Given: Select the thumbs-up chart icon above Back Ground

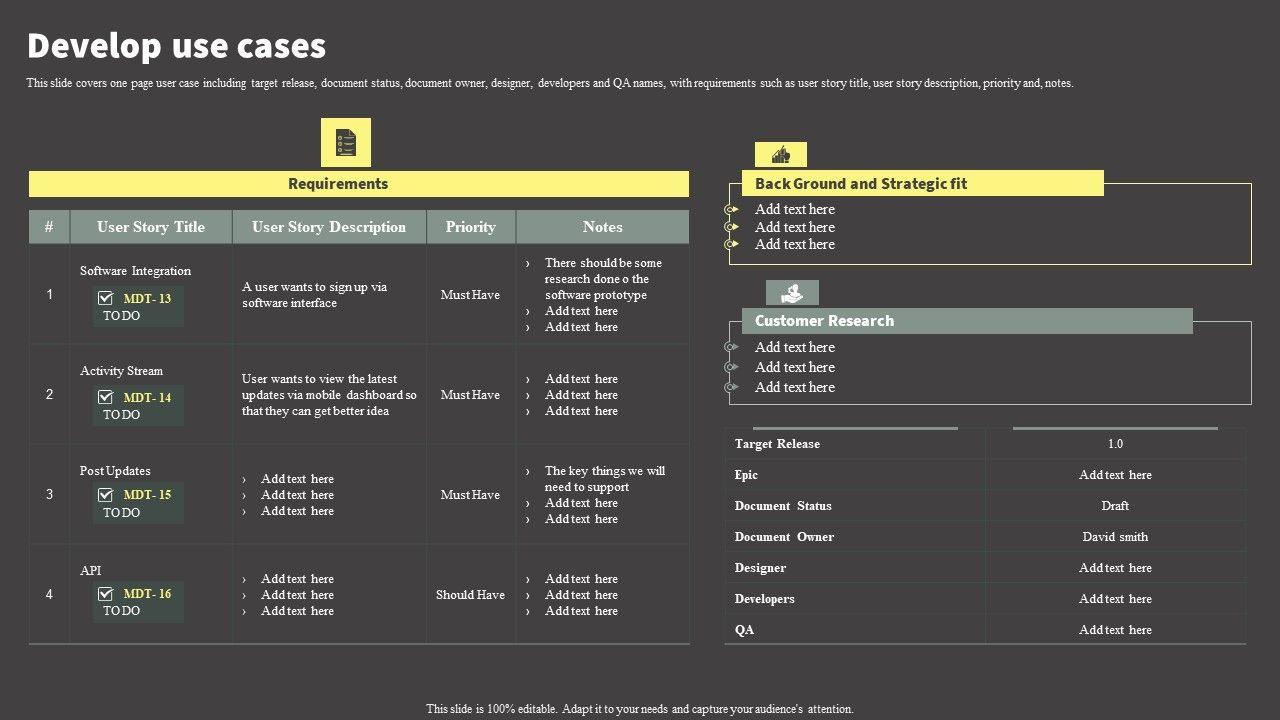Looking at the screenshot, I should coord(780,154).
